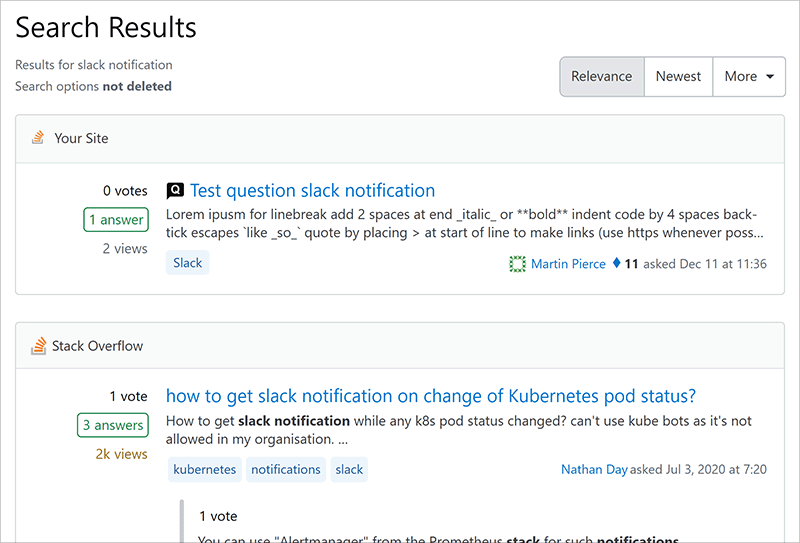Open the Kubernetes pod status question

coord(430,395)
